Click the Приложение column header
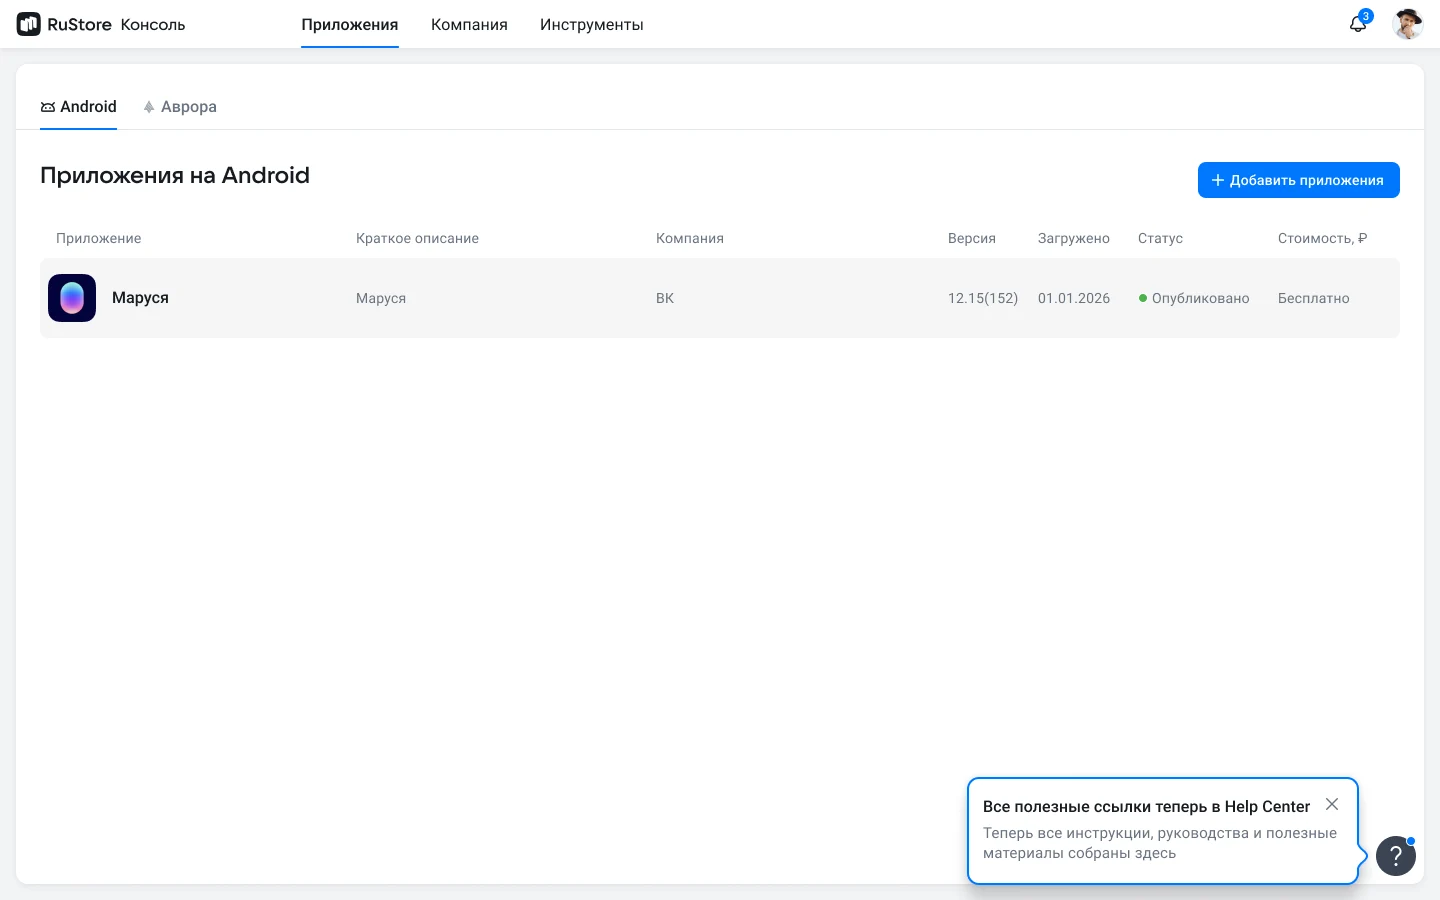Screen dimensions: 1440x900 (x=99, y=238)
